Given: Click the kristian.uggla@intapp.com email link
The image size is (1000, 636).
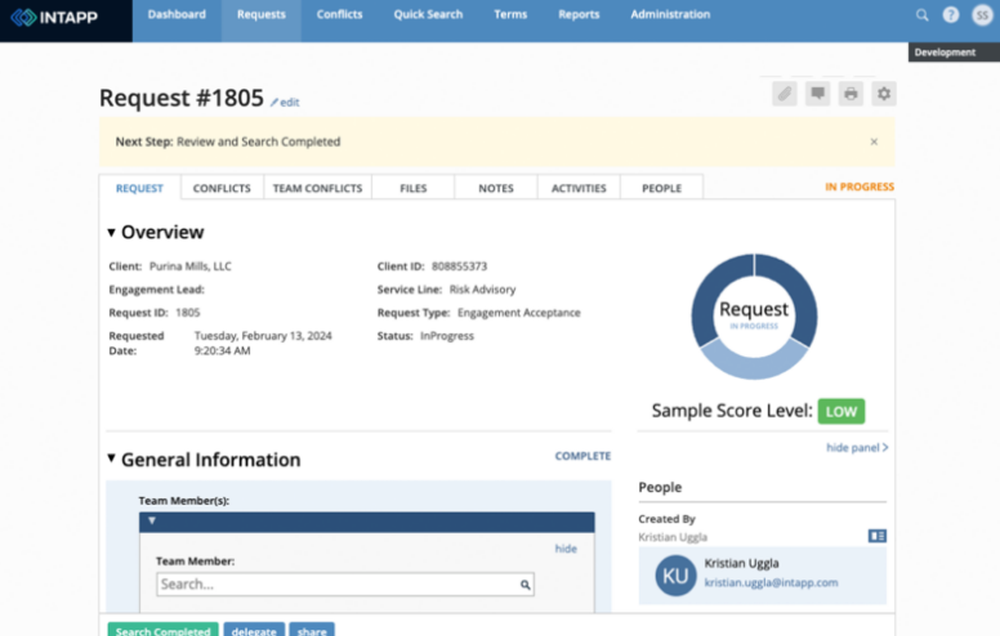Looking at the screenshot, I should [771, 582].
